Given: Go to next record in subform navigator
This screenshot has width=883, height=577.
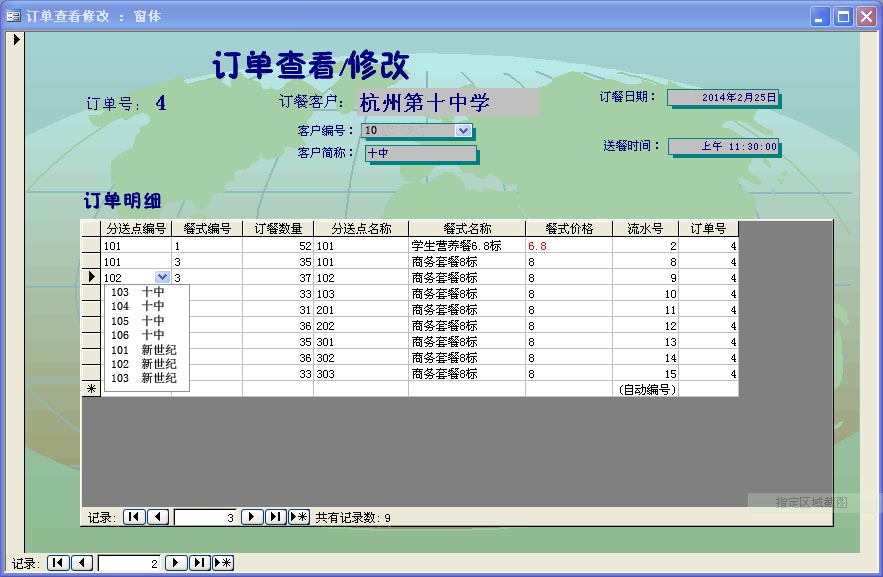Looking at the screenshot, I should 253,517.
